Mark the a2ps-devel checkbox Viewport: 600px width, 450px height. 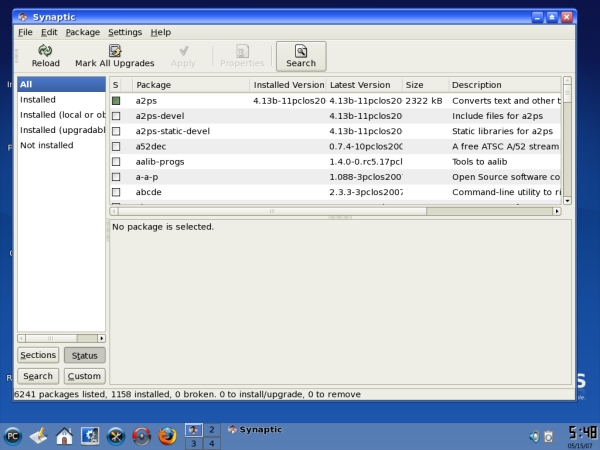(x=116, y=116)
